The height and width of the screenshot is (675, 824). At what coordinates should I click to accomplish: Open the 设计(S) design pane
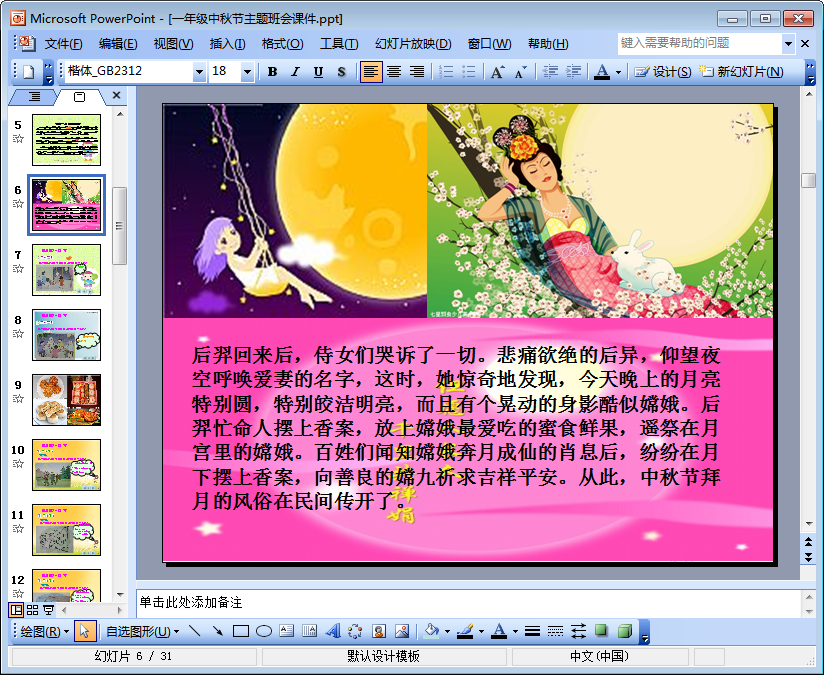[x=662, y=71]
